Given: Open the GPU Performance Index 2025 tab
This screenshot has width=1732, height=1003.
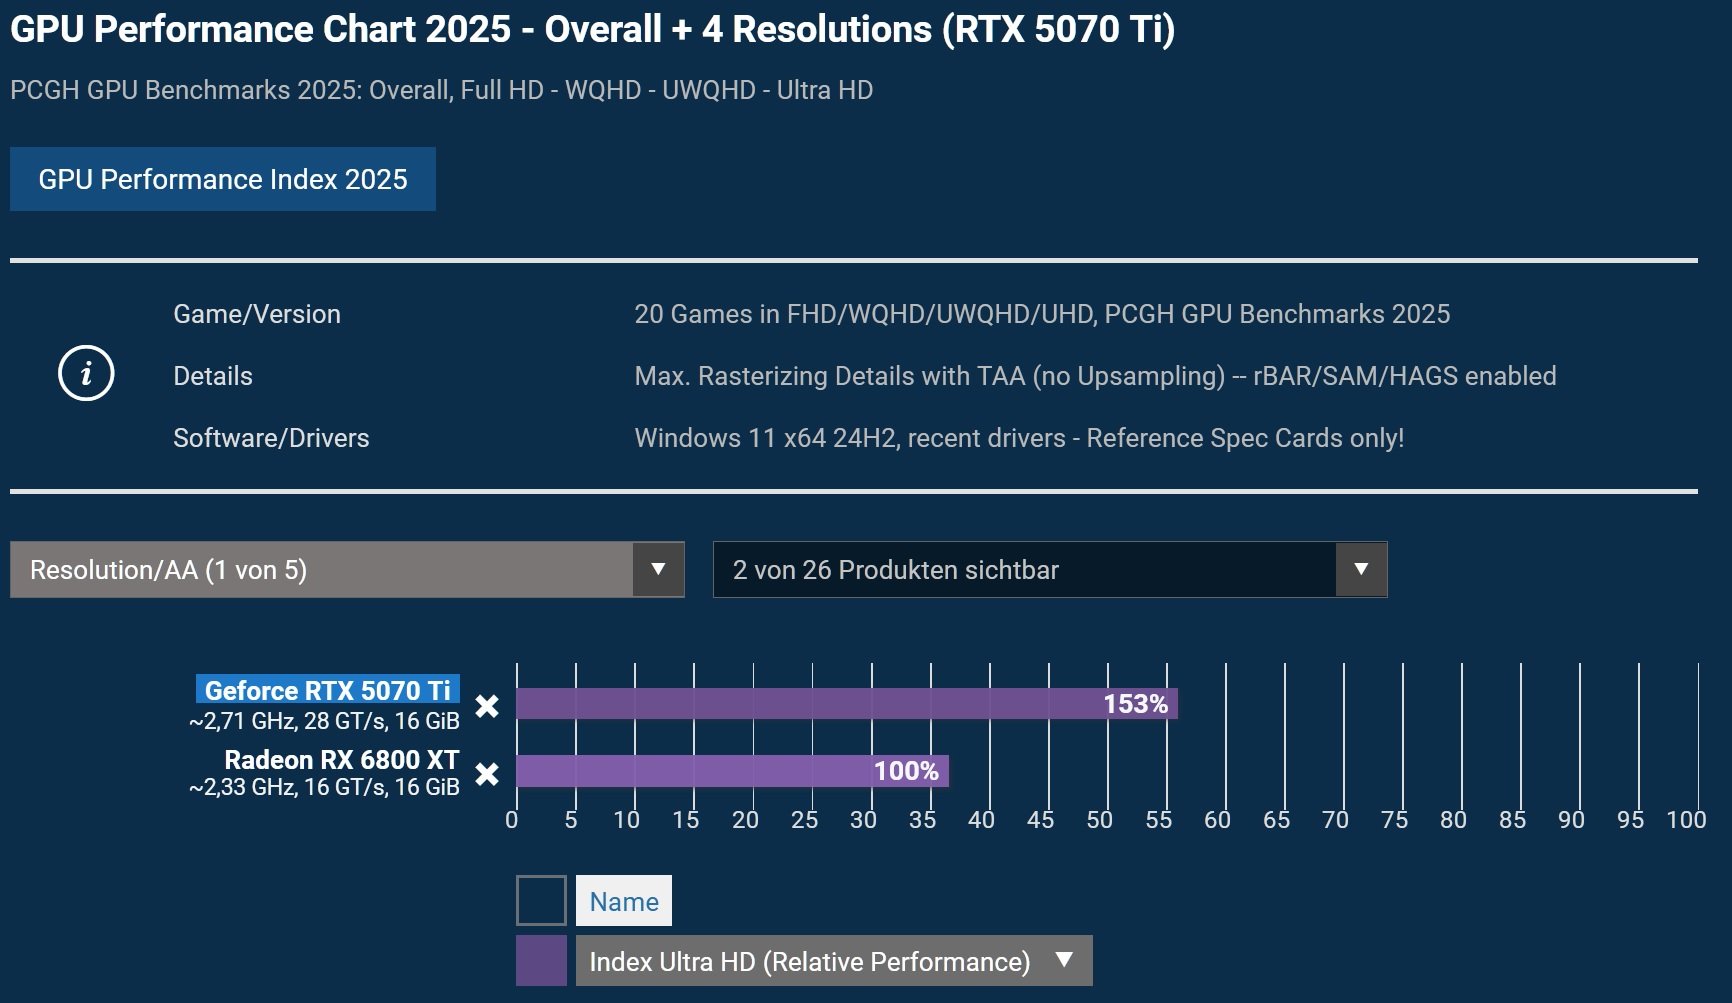Looking at the screenshot, I should point(223,179).
